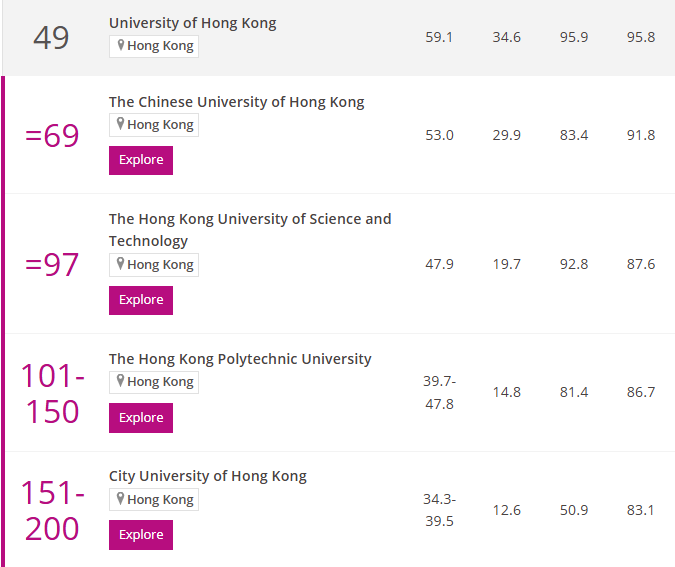This screenshot has width=675, height=567.
Task: Click Explore for Hong Kong University of Science and Technology
Action: pos(141,300)
